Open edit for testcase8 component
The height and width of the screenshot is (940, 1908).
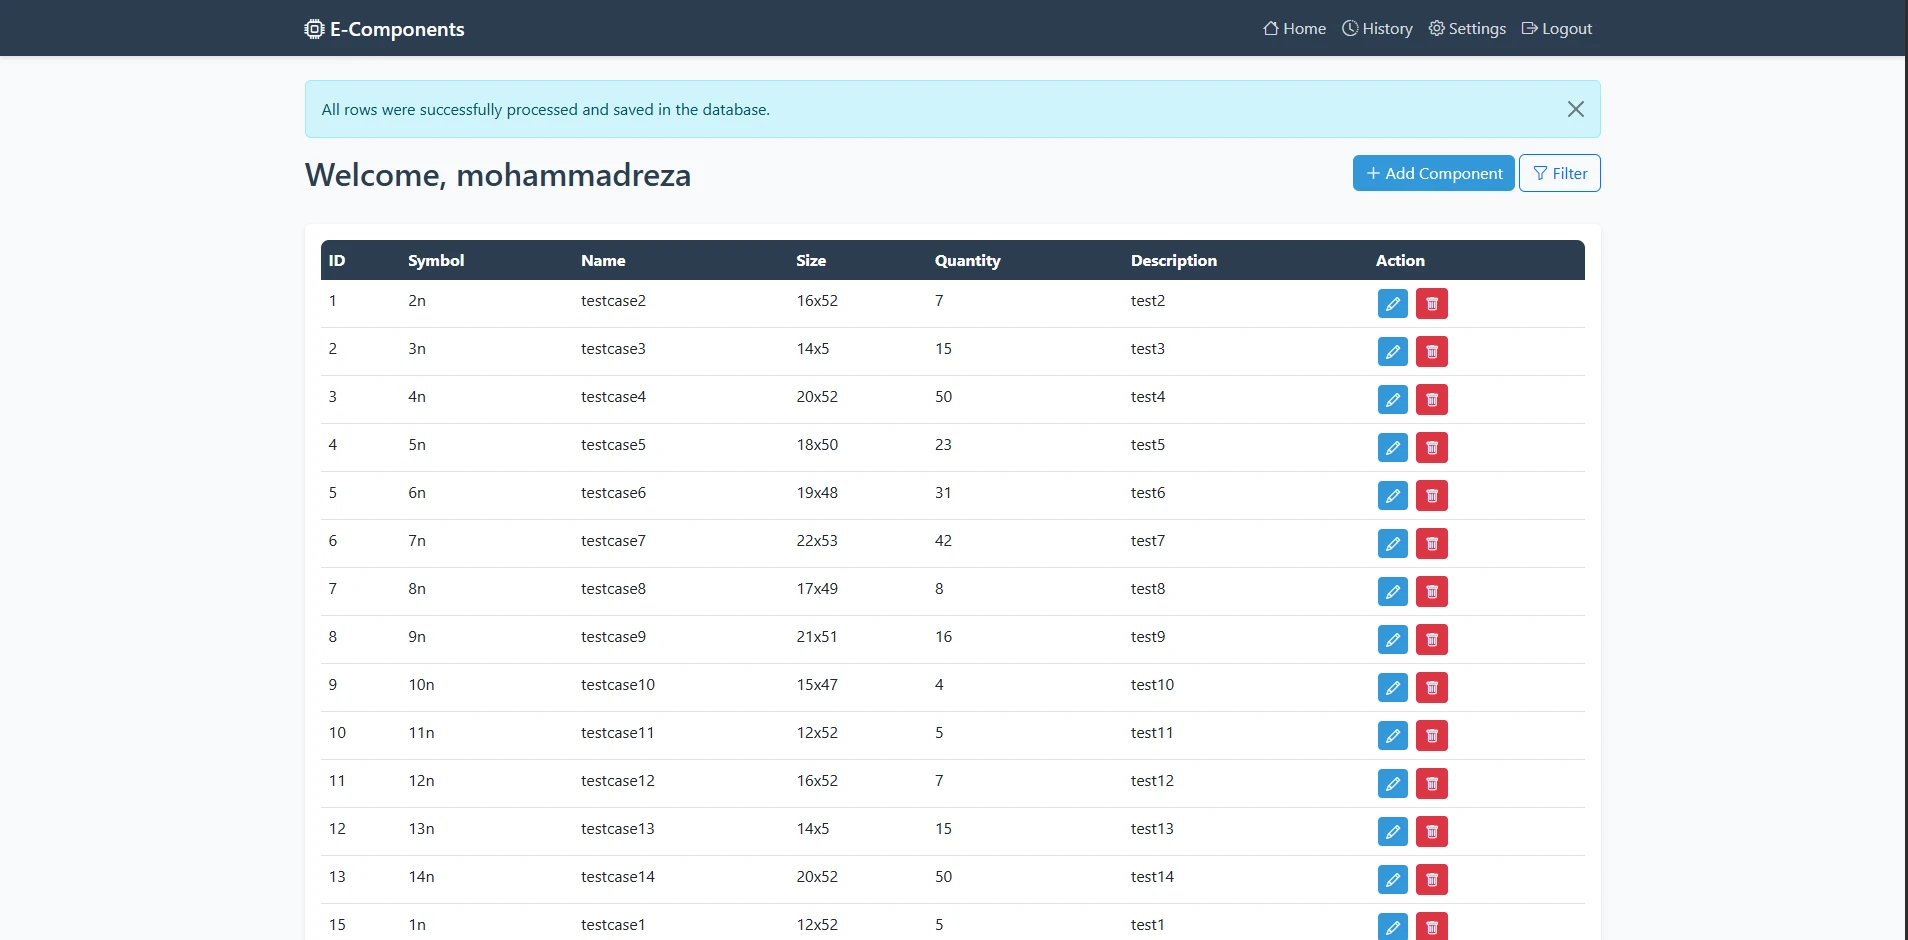click(1392, 591)
